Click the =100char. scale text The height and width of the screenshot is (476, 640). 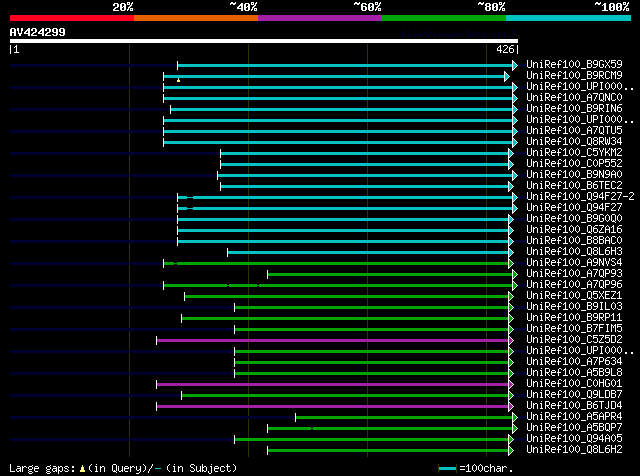coord(486,468)
